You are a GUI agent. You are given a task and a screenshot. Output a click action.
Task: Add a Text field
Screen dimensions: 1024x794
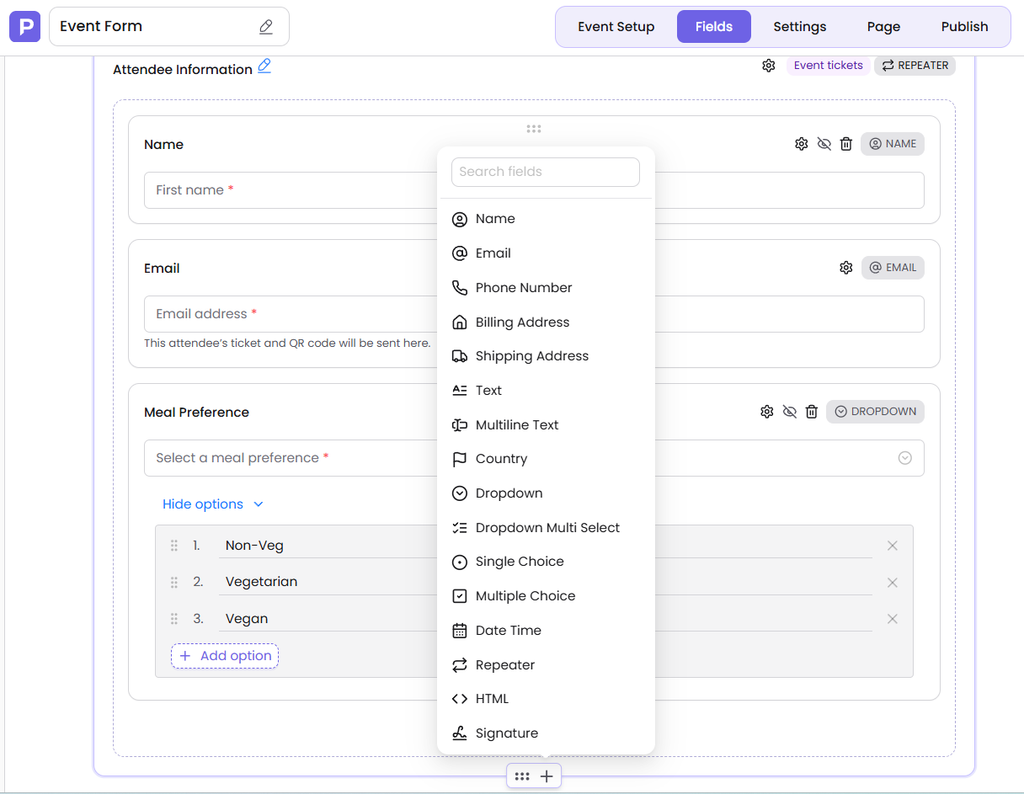[x=546, y=390]
